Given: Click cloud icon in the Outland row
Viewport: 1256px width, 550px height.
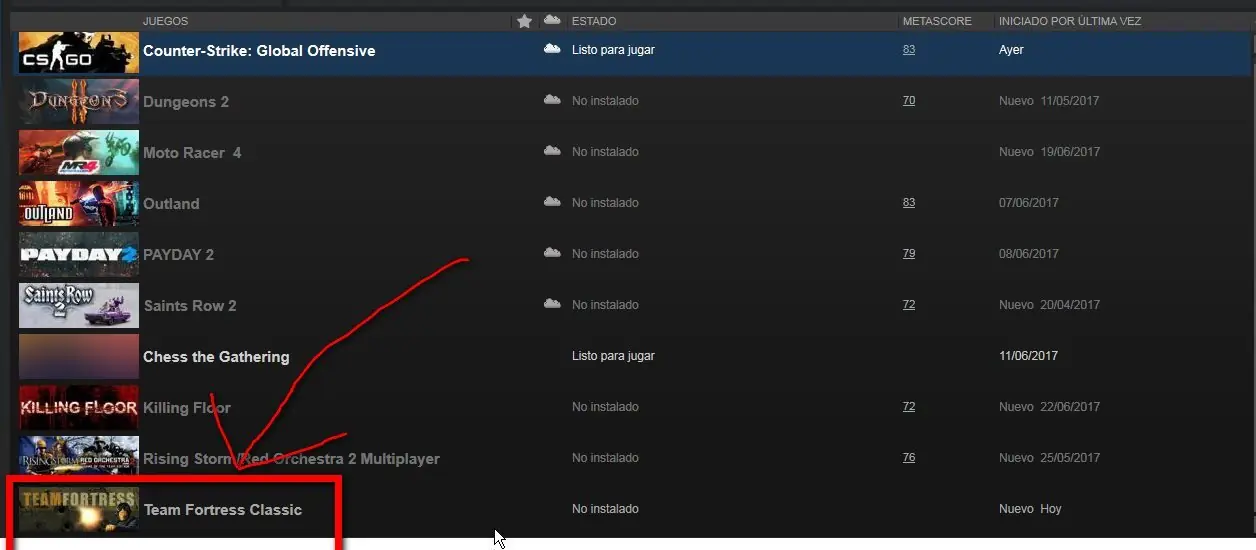Looking at the screenshot, I should [552, 202].
